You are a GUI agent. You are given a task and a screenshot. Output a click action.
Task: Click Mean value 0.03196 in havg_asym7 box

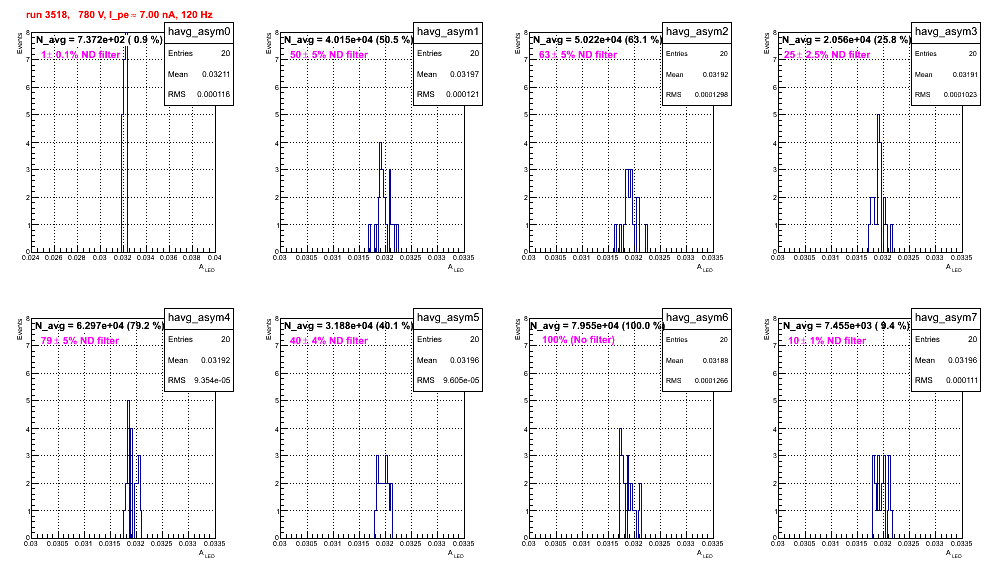coord(962,360)
